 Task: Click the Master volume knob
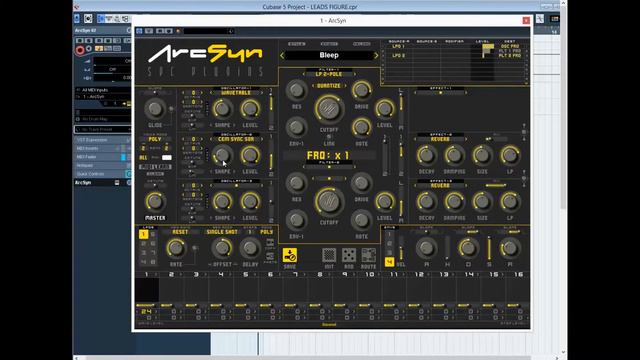coord(155,202)
